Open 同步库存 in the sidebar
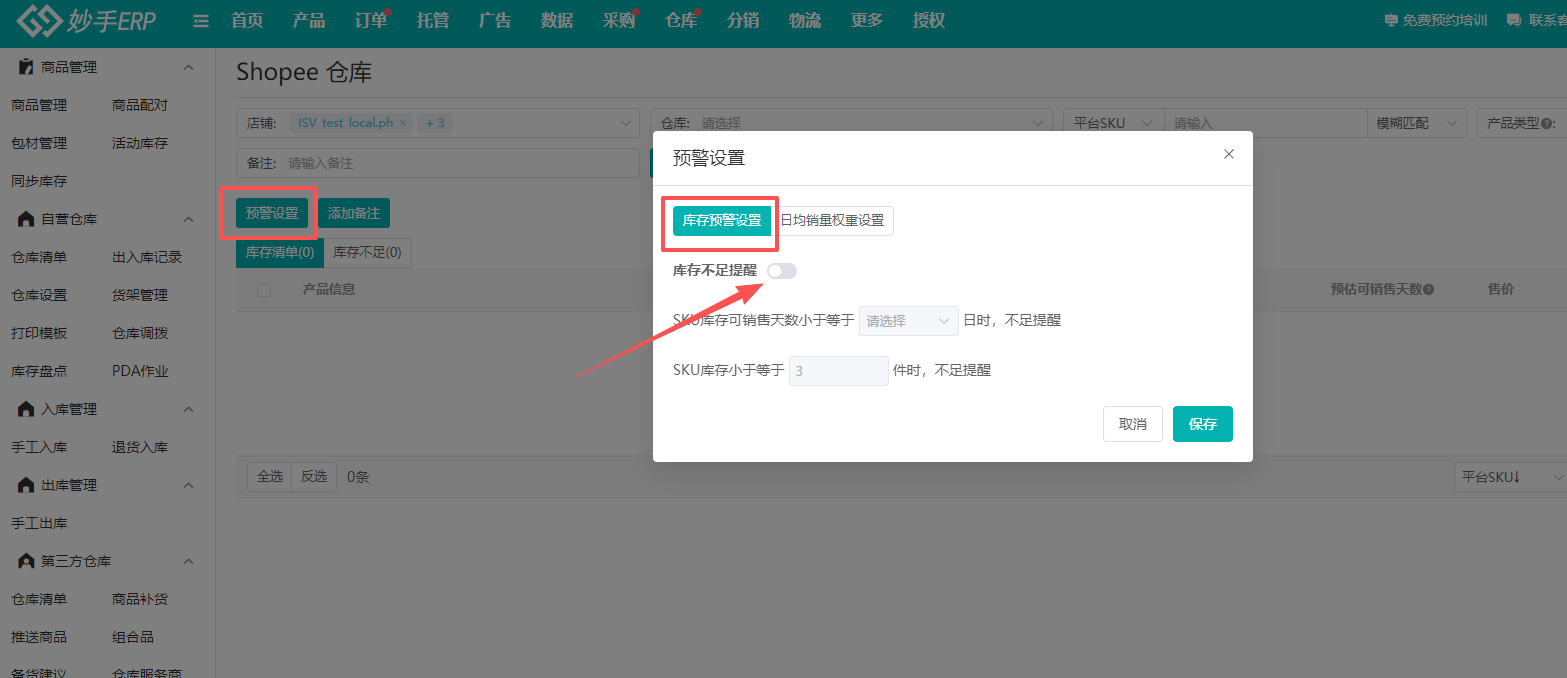 coord(39,181)
